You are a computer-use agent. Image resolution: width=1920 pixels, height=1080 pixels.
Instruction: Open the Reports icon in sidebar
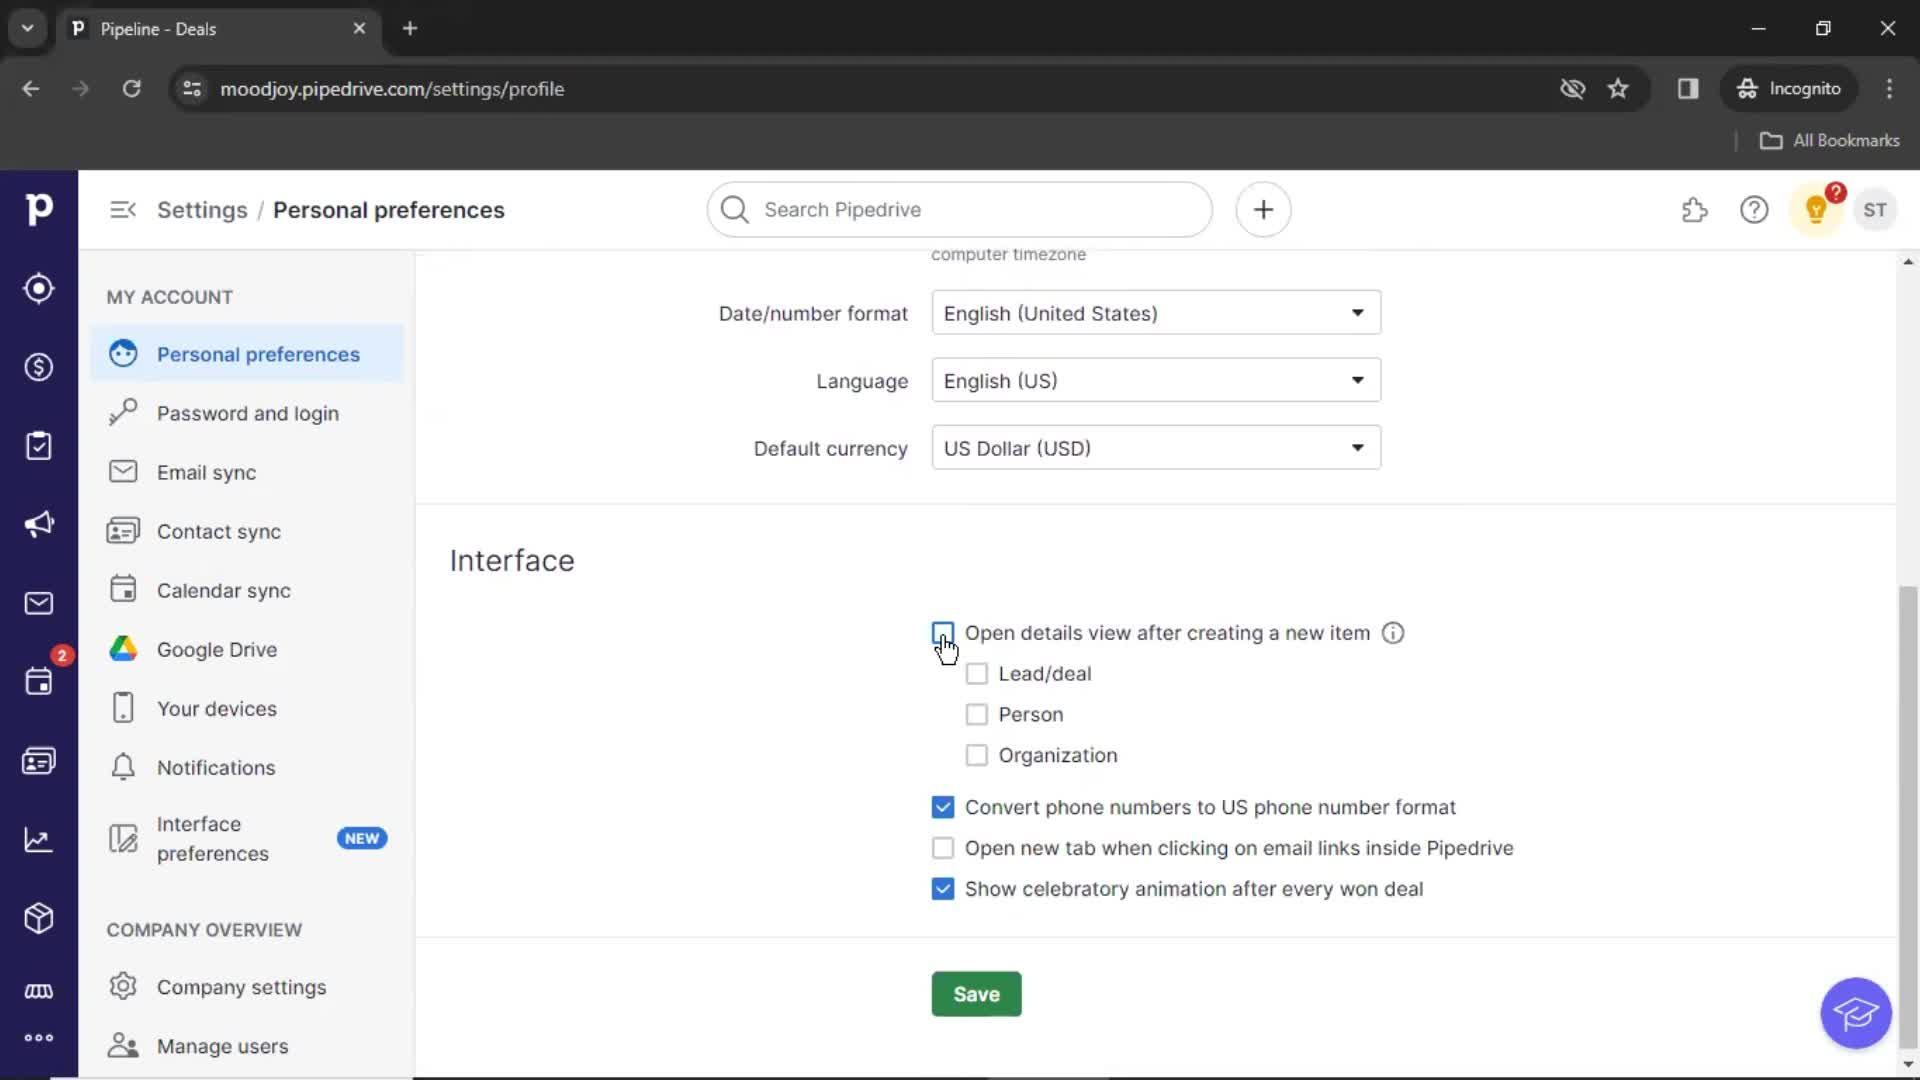(x=40, y=839)
